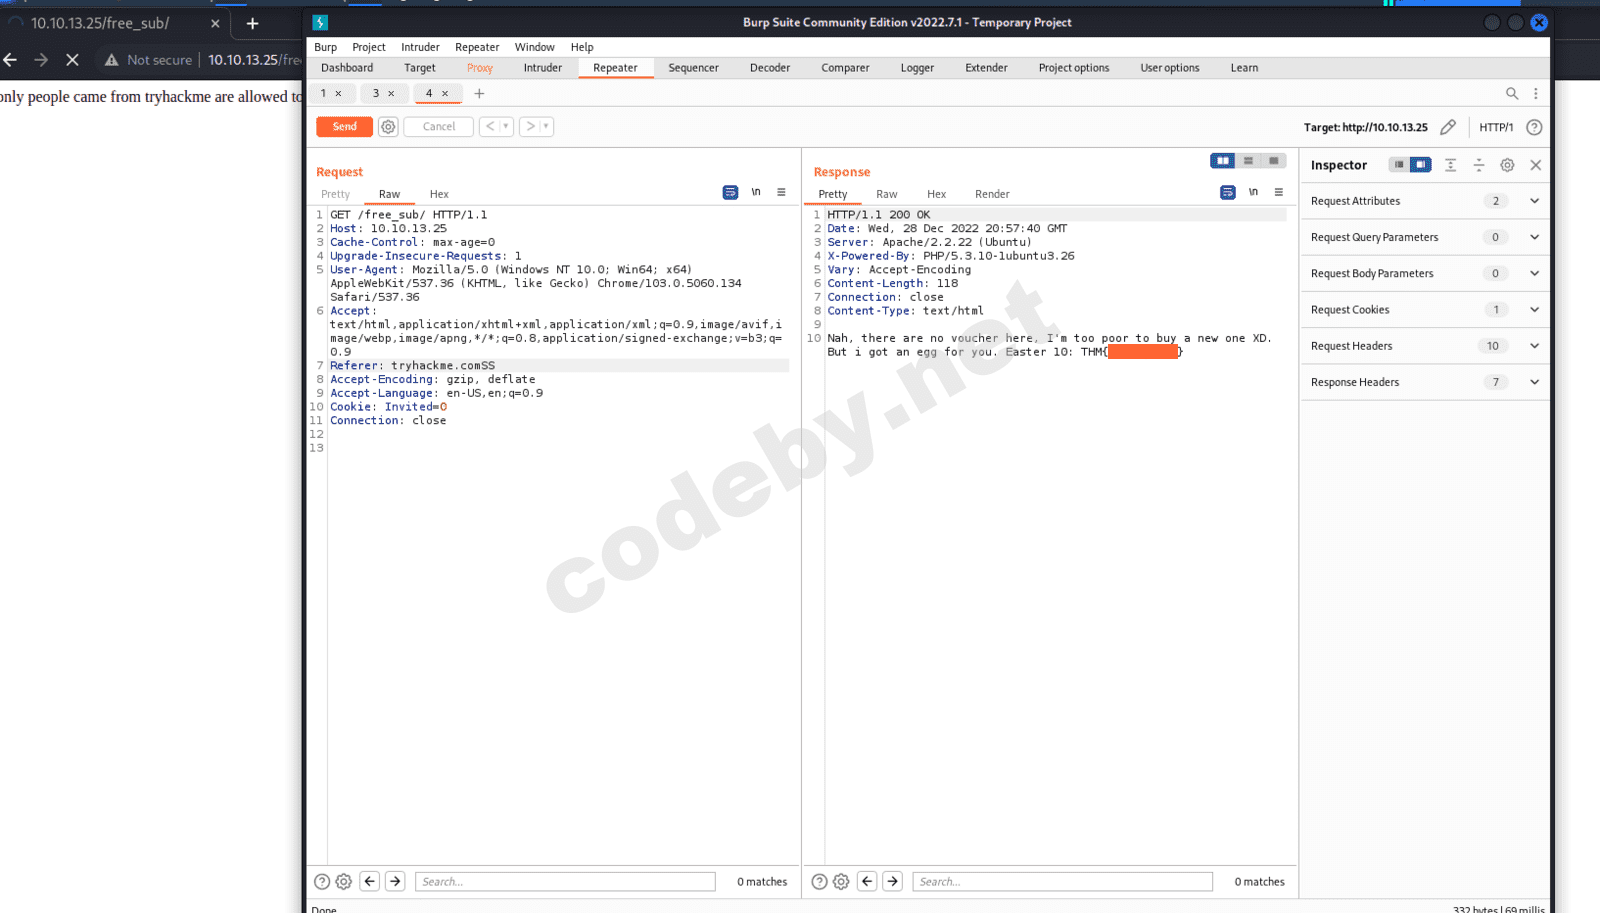This screenshot has width=1600, height=913.
Task: Open the Response pane hamburger menu
Action: [1278, 192]
